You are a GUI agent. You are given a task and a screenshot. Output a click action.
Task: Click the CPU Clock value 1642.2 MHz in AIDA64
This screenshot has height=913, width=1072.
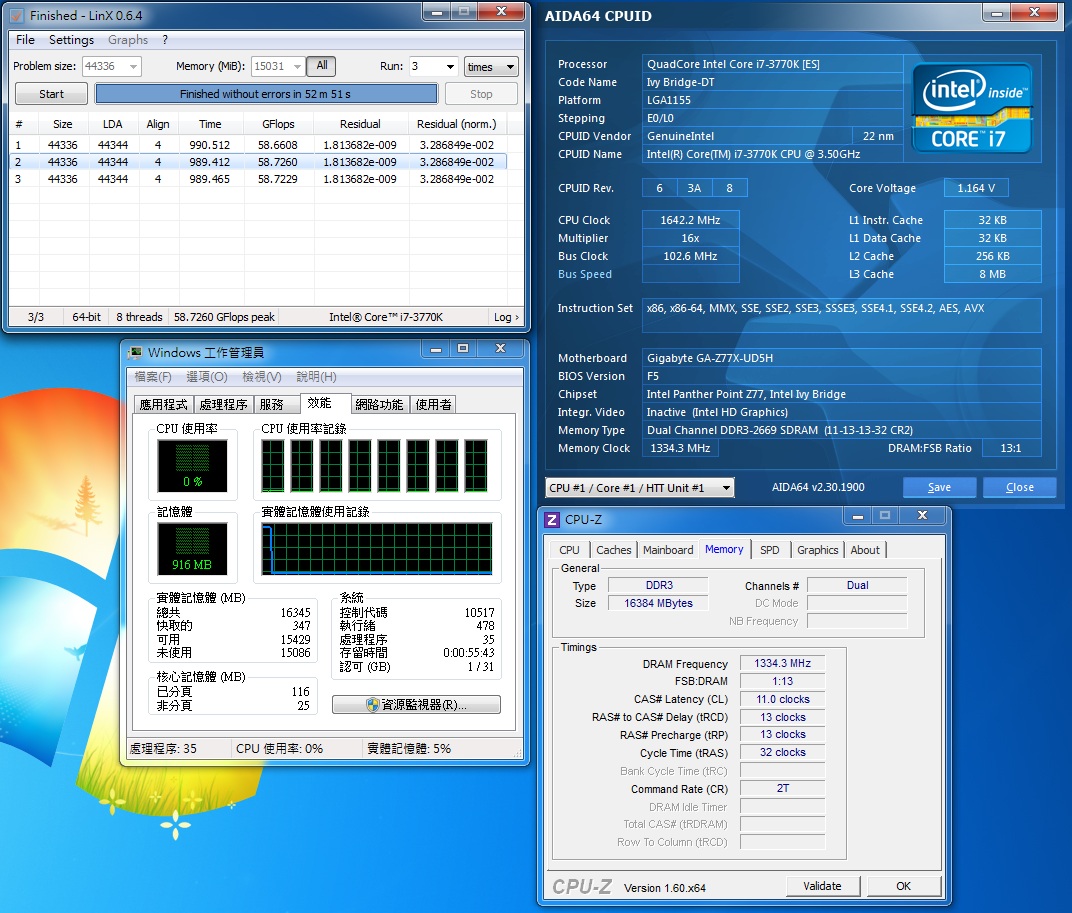[691, 220]
